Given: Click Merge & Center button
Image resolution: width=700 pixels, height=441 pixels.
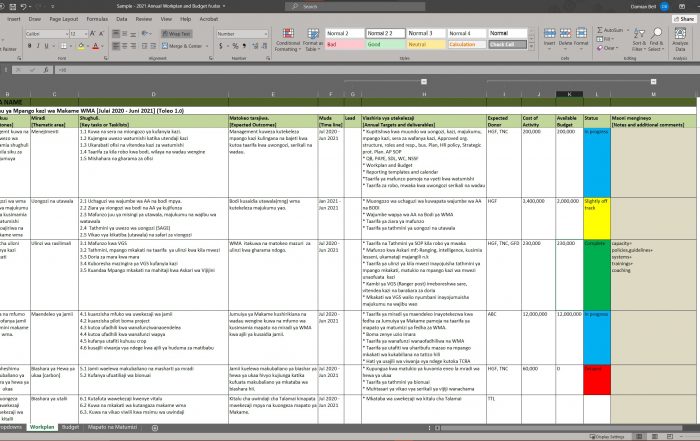Looking at the screenshot, I should click(182, 46).
